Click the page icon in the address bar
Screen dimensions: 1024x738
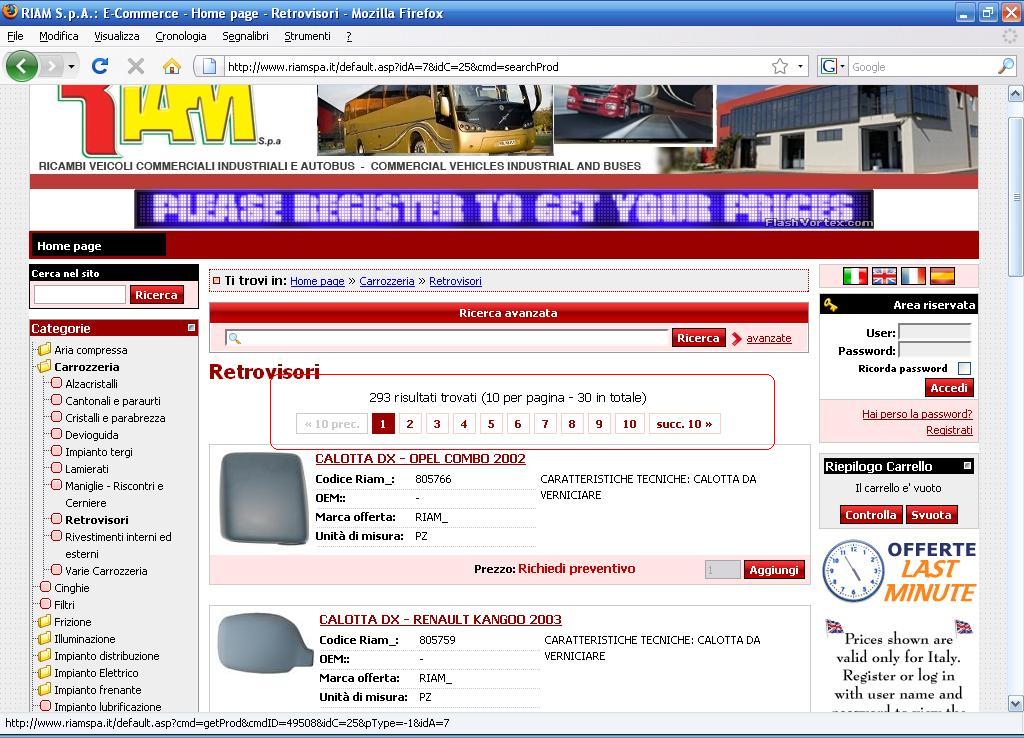pyautogui.click(x=209, y=66)
